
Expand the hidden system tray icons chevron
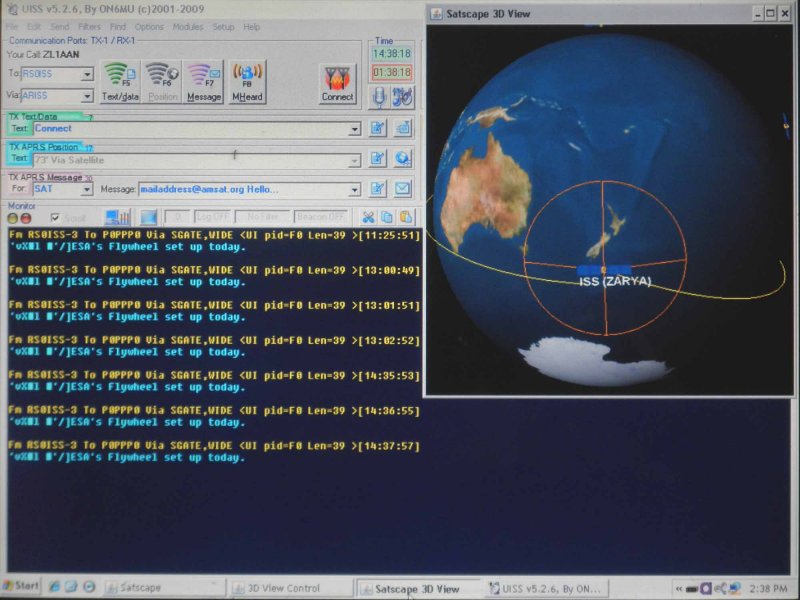point(679,589)
